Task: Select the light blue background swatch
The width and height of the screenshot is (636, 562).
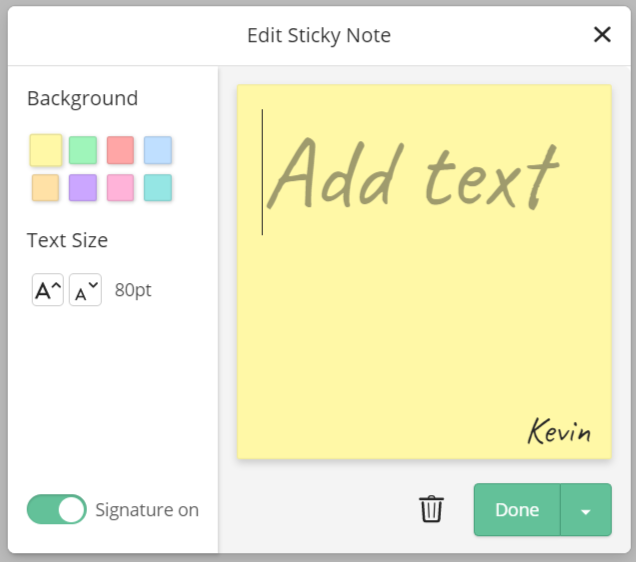Action: coord(158,150)
